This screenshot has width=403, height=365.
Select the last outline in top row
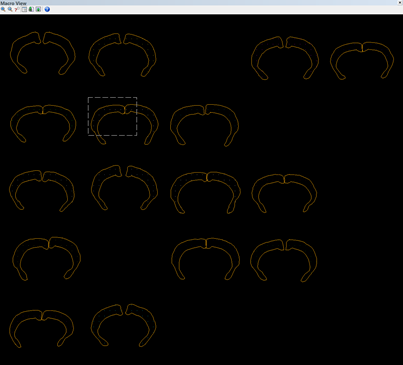(362, 60)
